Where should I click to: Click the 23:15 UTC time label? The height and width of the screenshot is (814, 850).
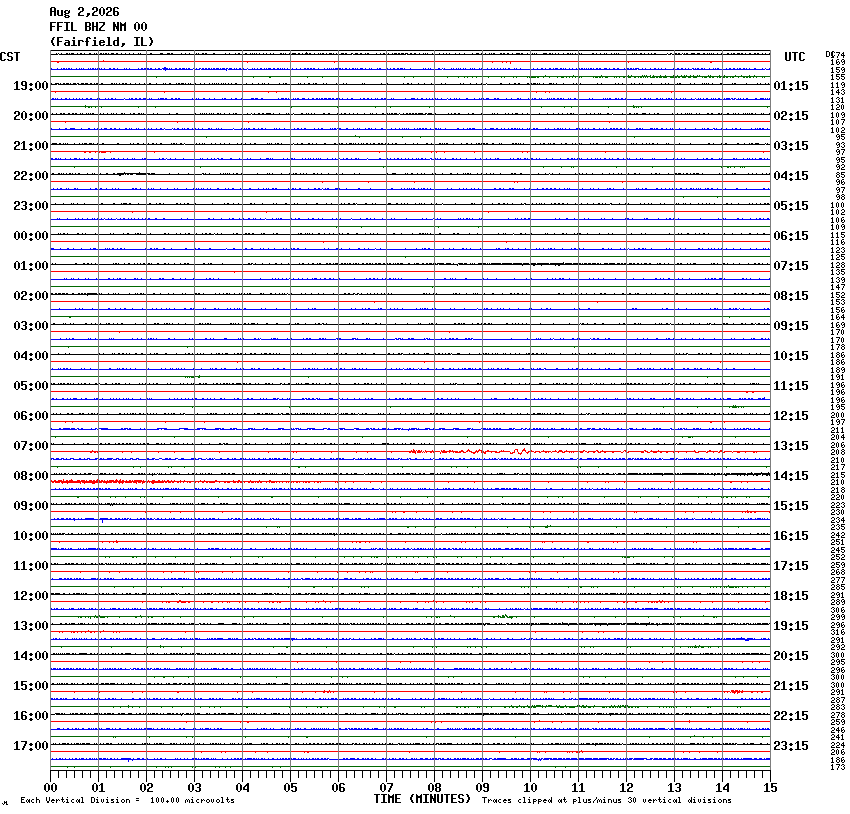791,746
